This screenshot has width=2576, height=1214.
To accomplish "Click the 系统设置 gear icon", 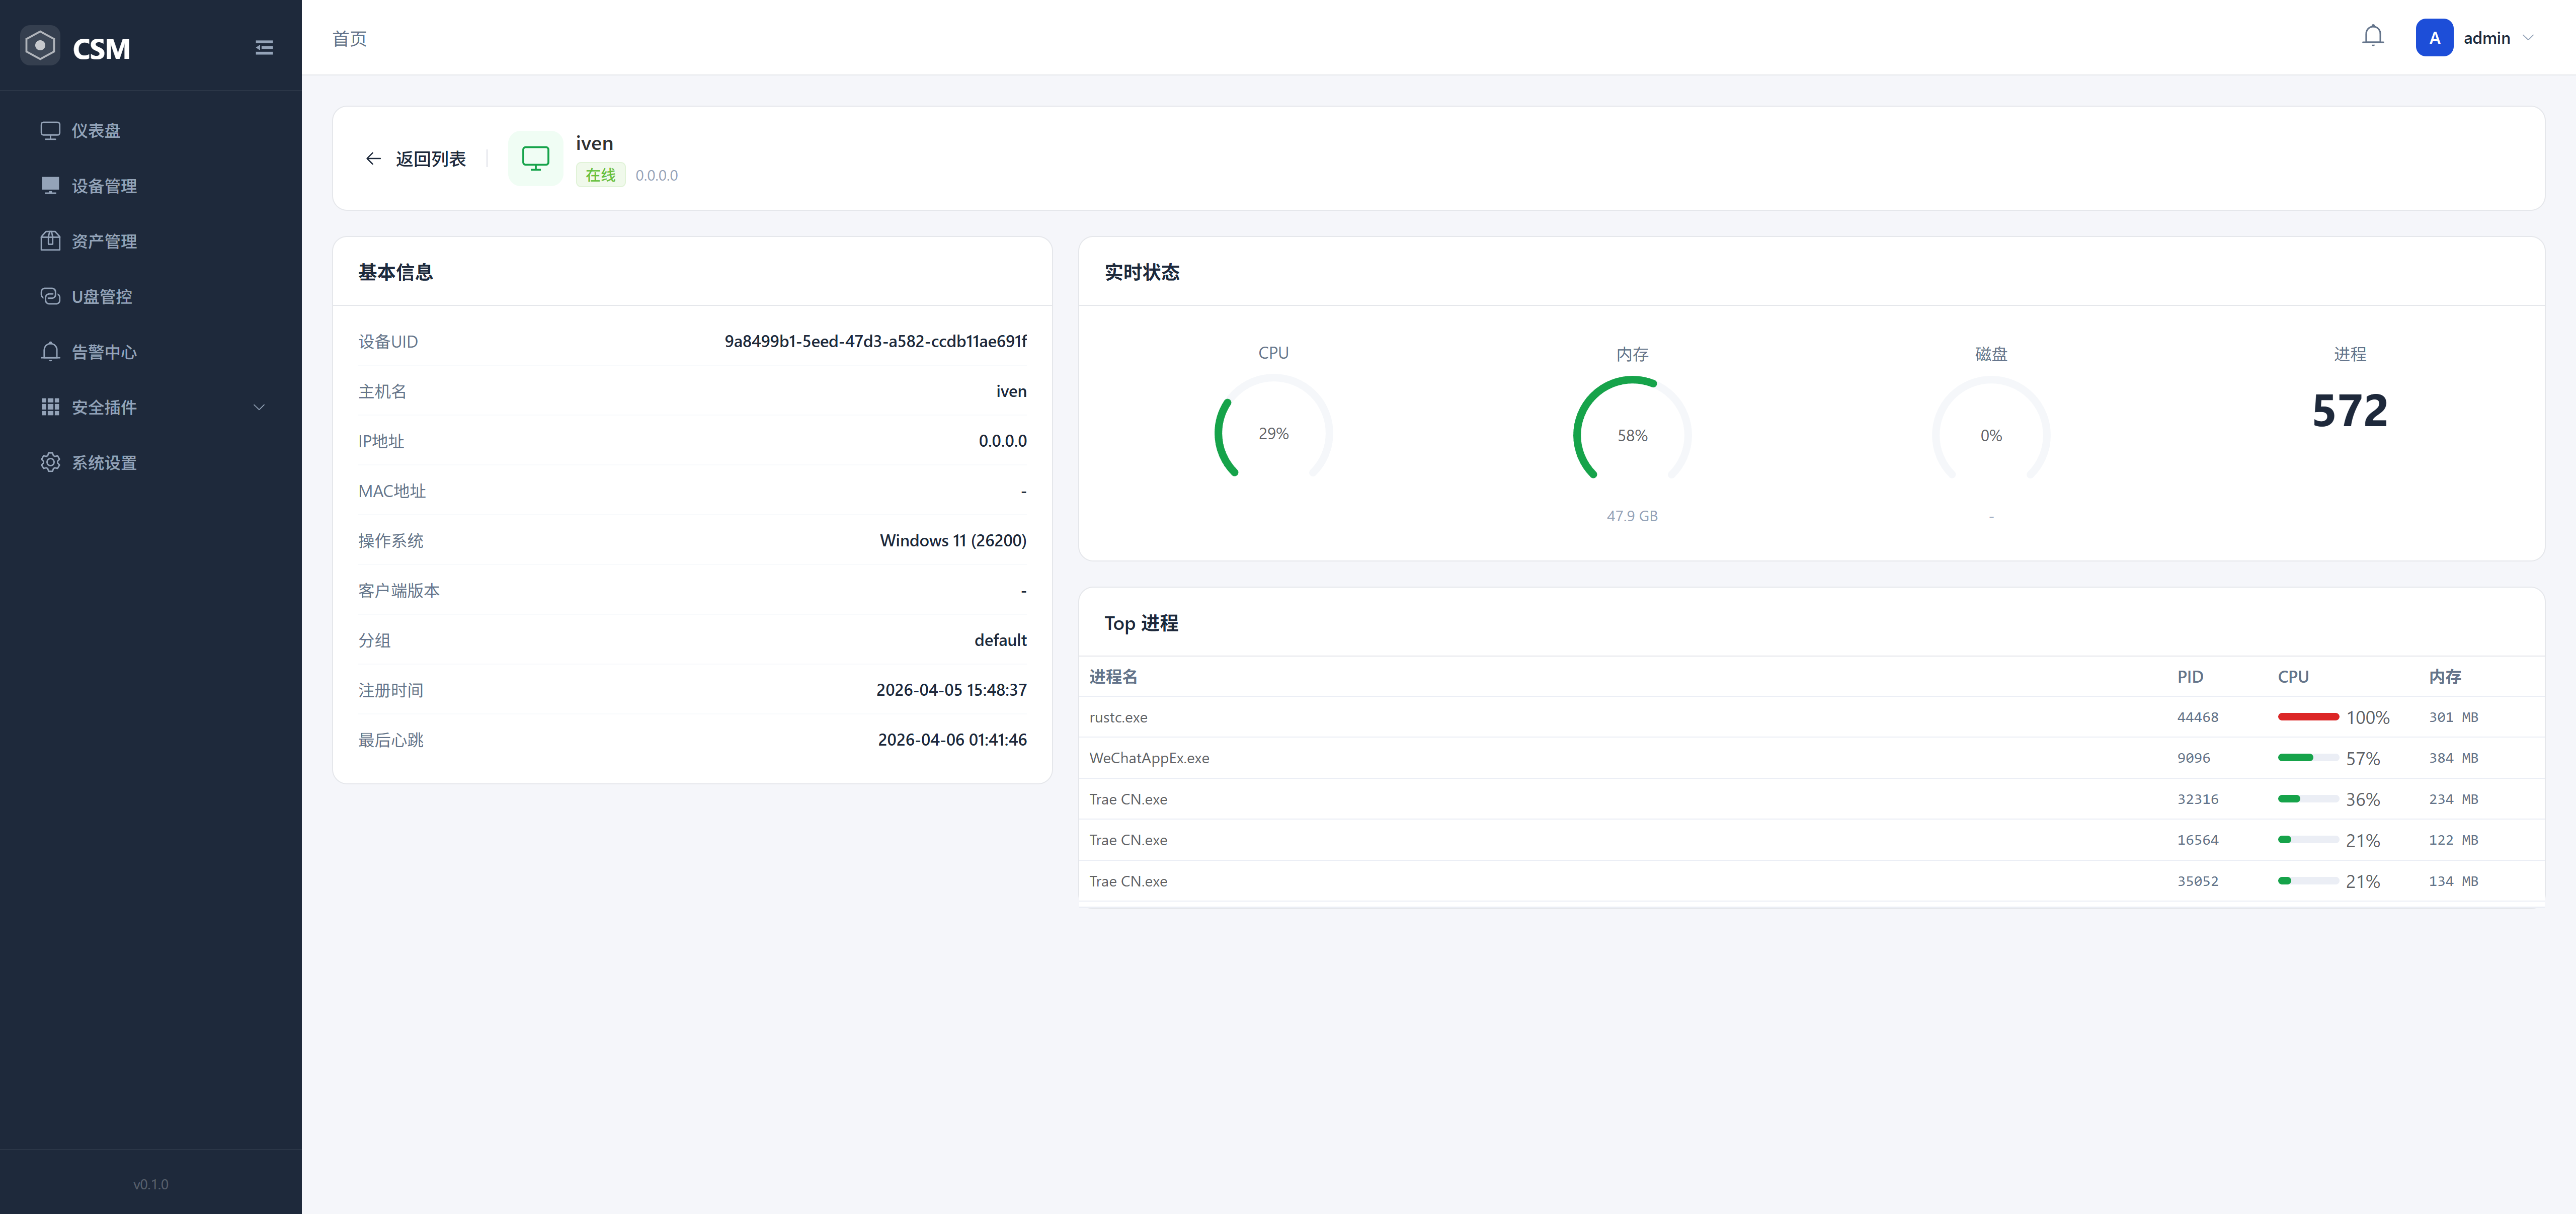I will [50, 462].
